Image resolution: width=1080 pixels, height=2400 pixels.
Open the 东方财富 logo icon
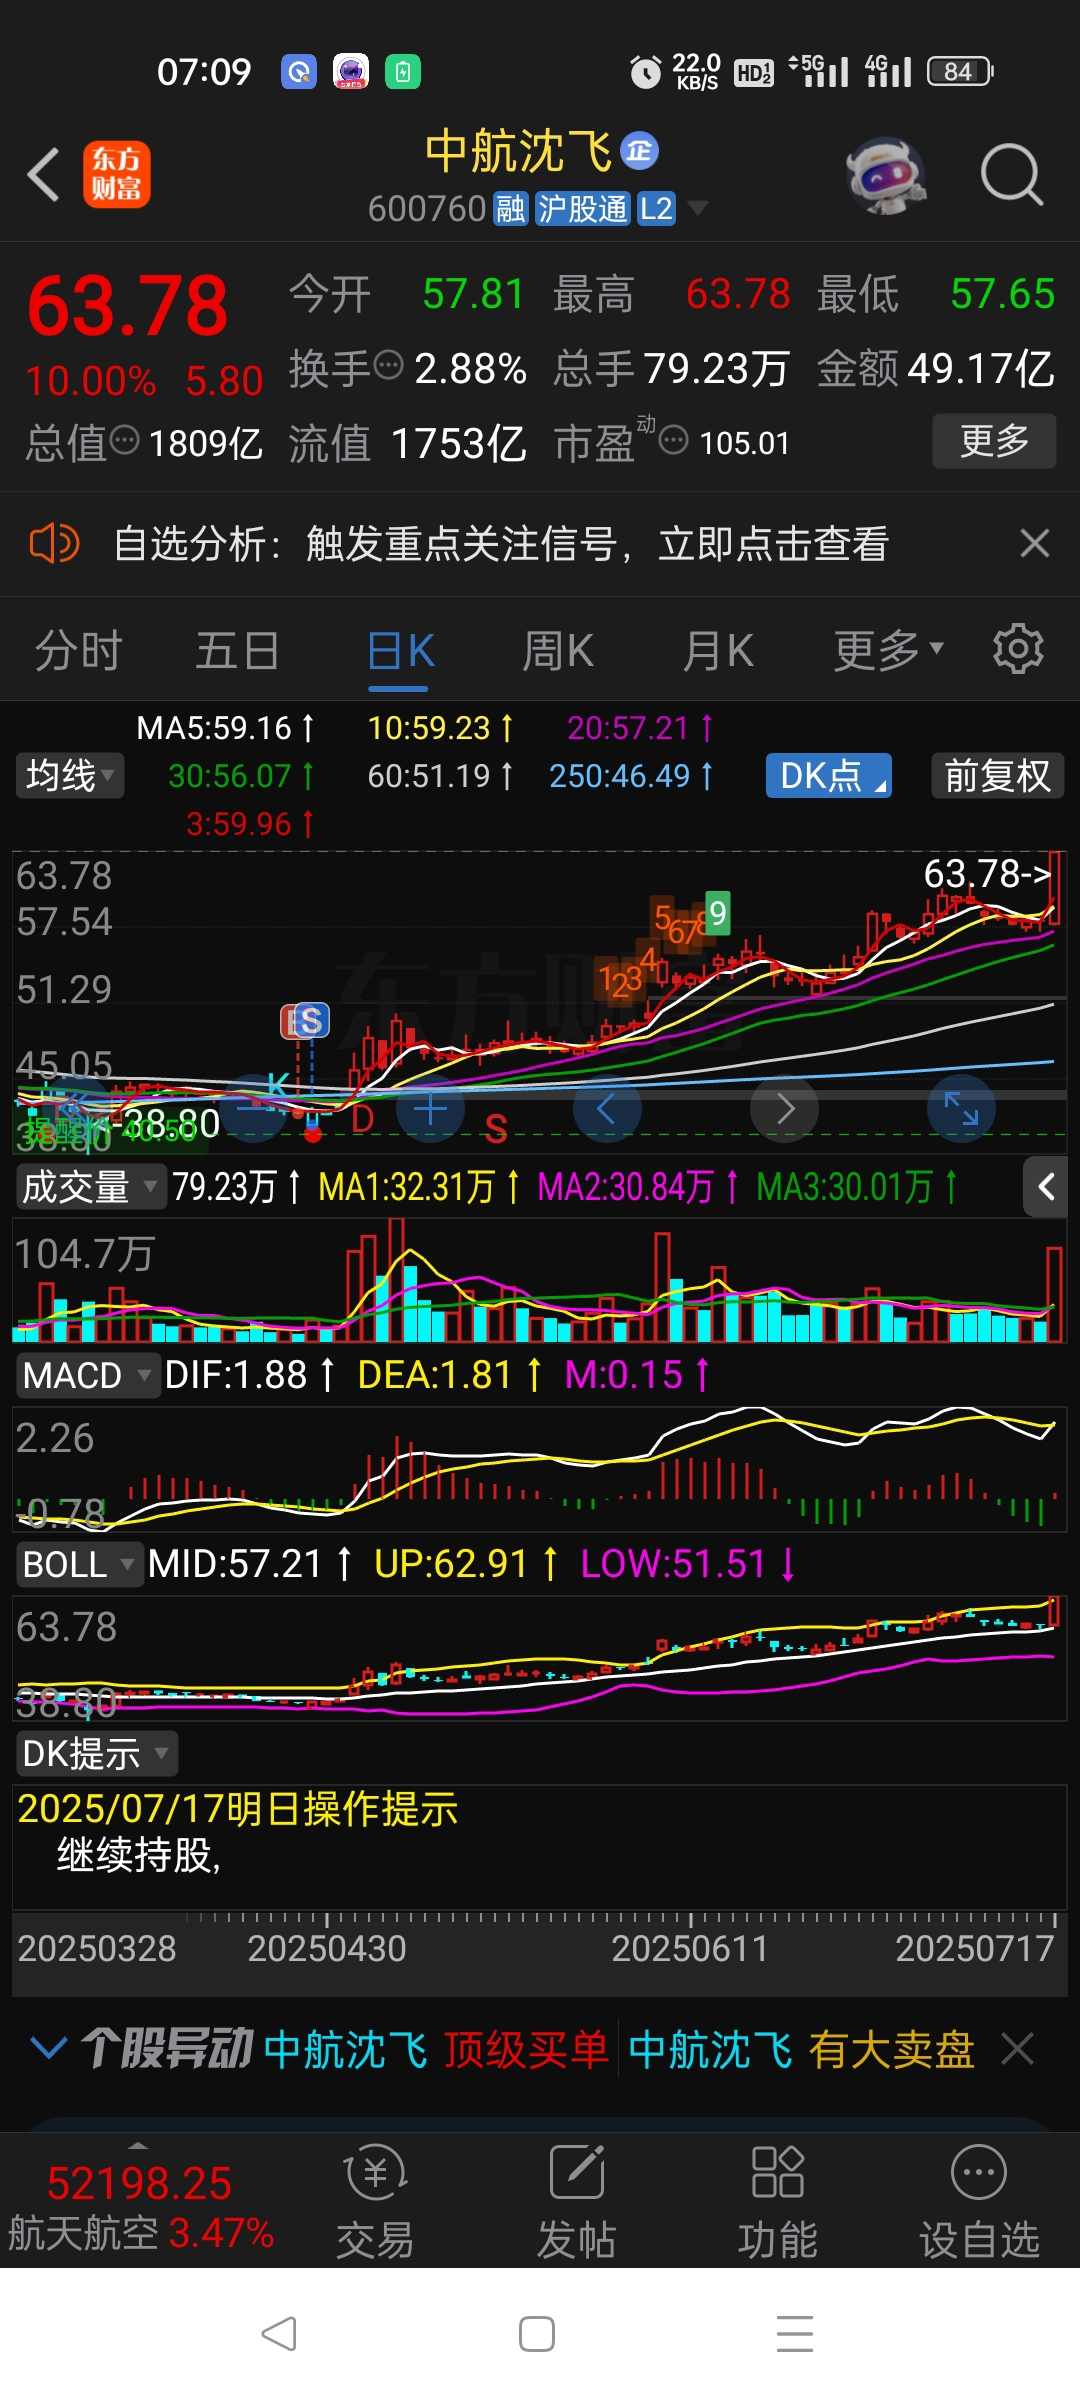(x=116, y=174)
